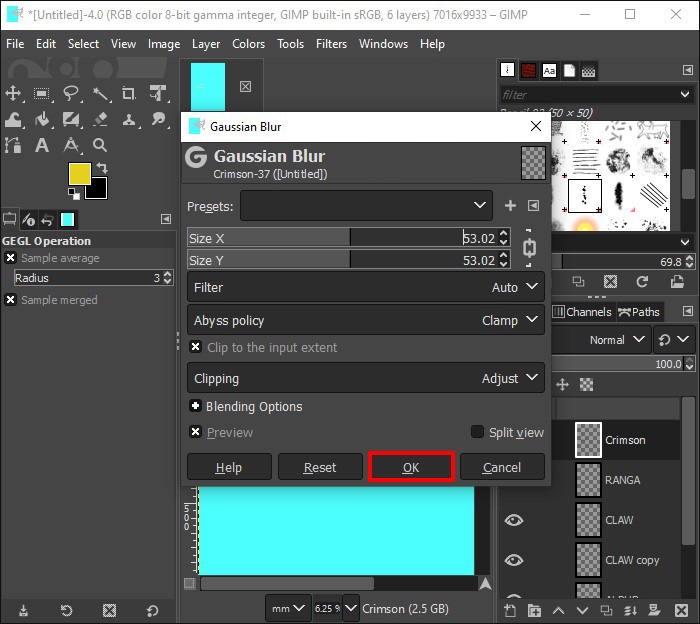Open the zoom percentage dropdown
This screenshot has width=700, height=624.
(x=351, y=608)
